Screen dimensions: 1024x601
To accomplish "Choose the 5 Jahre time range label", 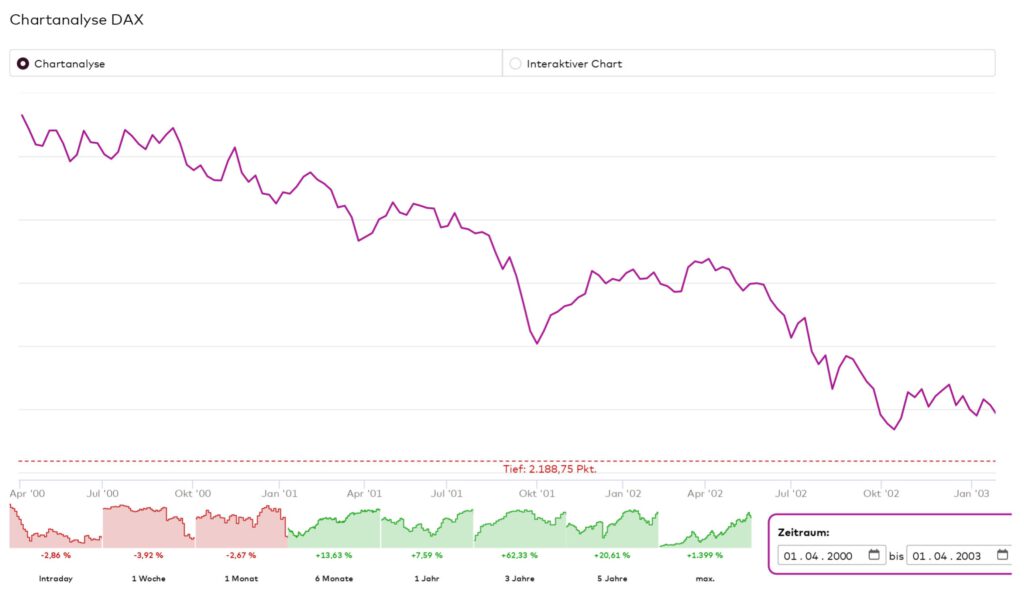I will 612,579.
